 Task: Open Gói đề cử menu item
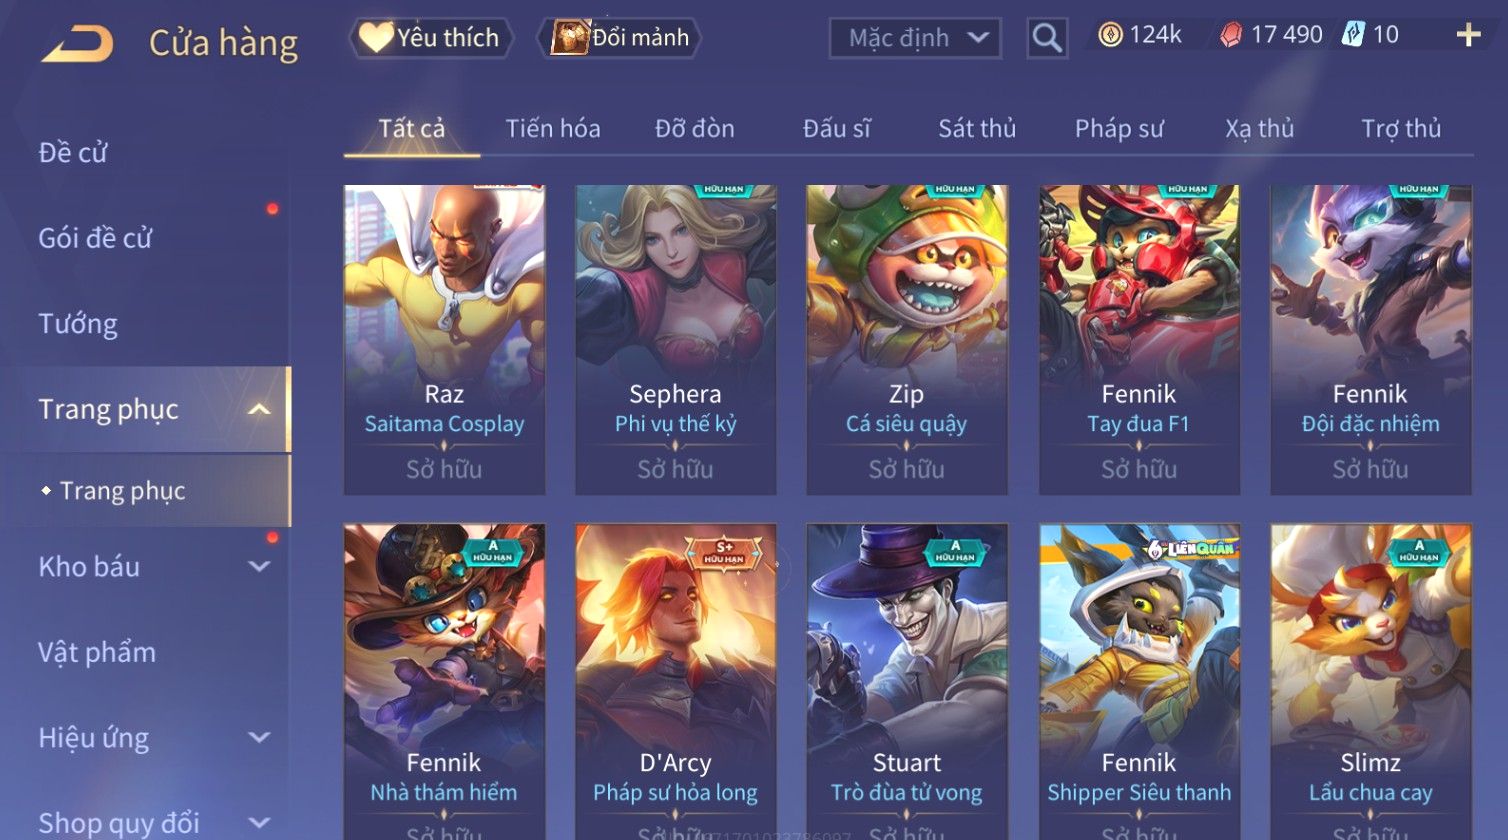tap(95, 238)
